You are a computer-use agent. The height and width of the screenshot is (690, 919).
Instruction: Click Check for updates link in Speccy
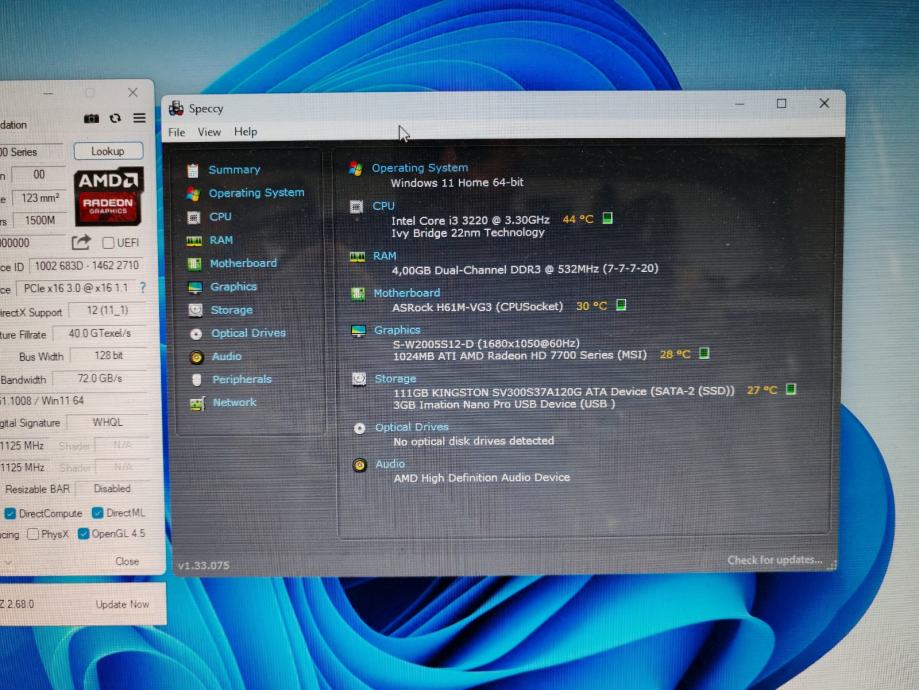pyautogui.click(x=774, y=560)
